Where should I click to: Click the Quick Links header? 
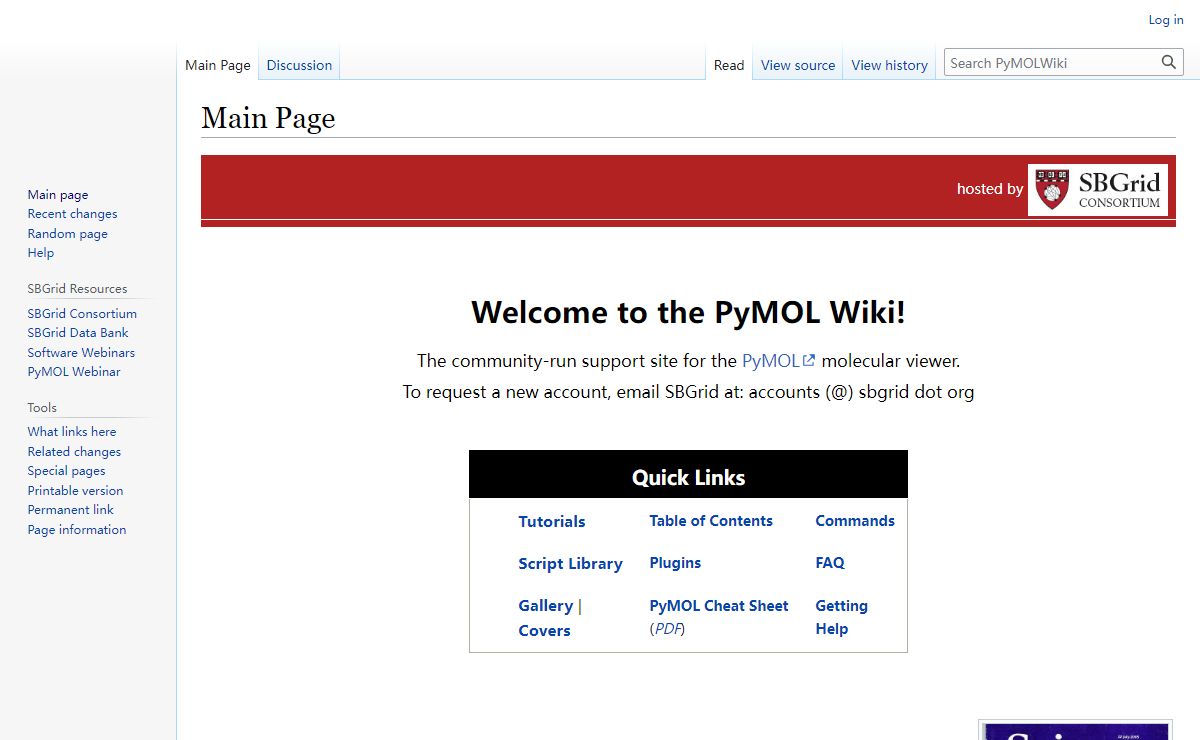(x=688, y=478)
